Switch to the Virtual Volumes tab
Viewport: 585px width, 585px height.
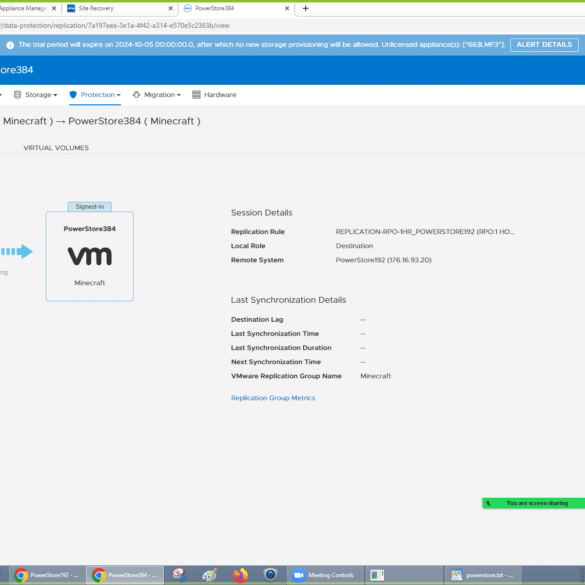click(56, 148)
